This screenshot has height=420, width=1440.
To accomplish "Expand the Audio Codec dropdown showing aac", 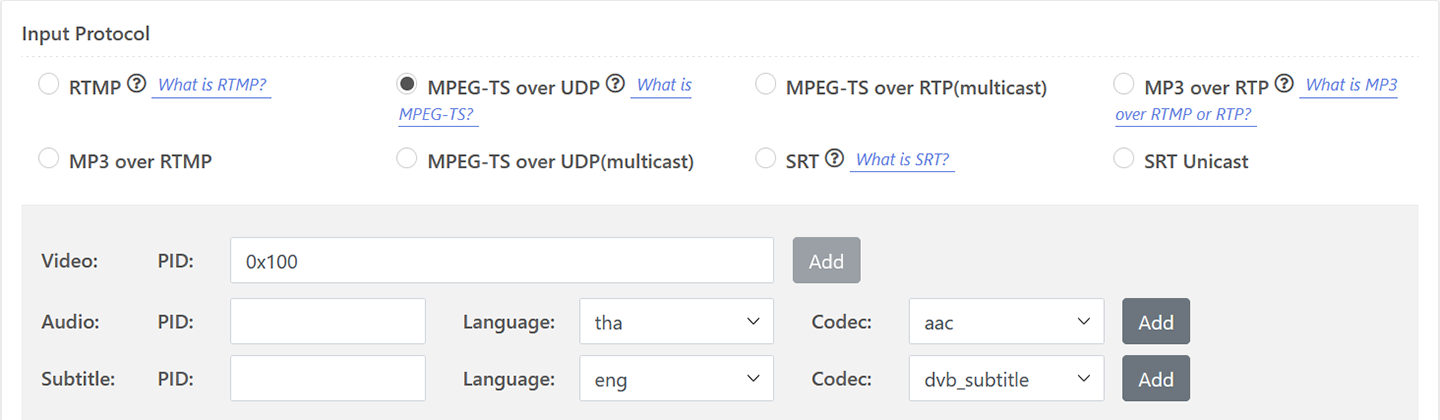I will 1007,322.
